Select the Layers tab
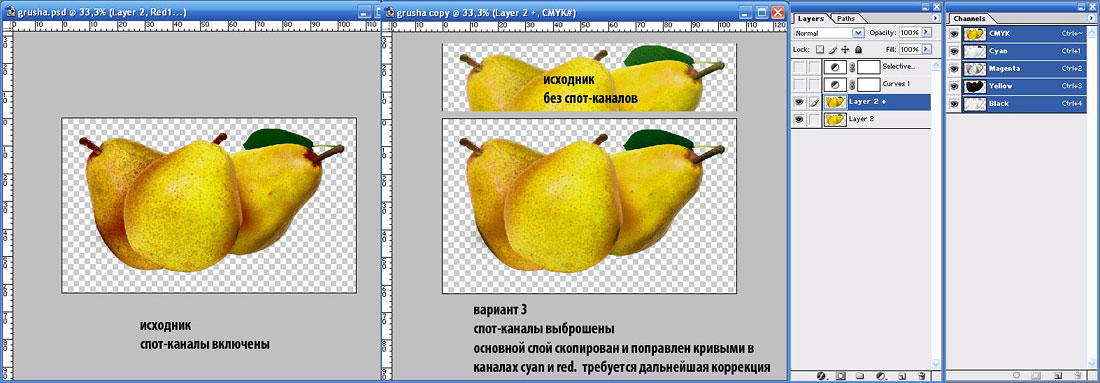 [810, 18]
